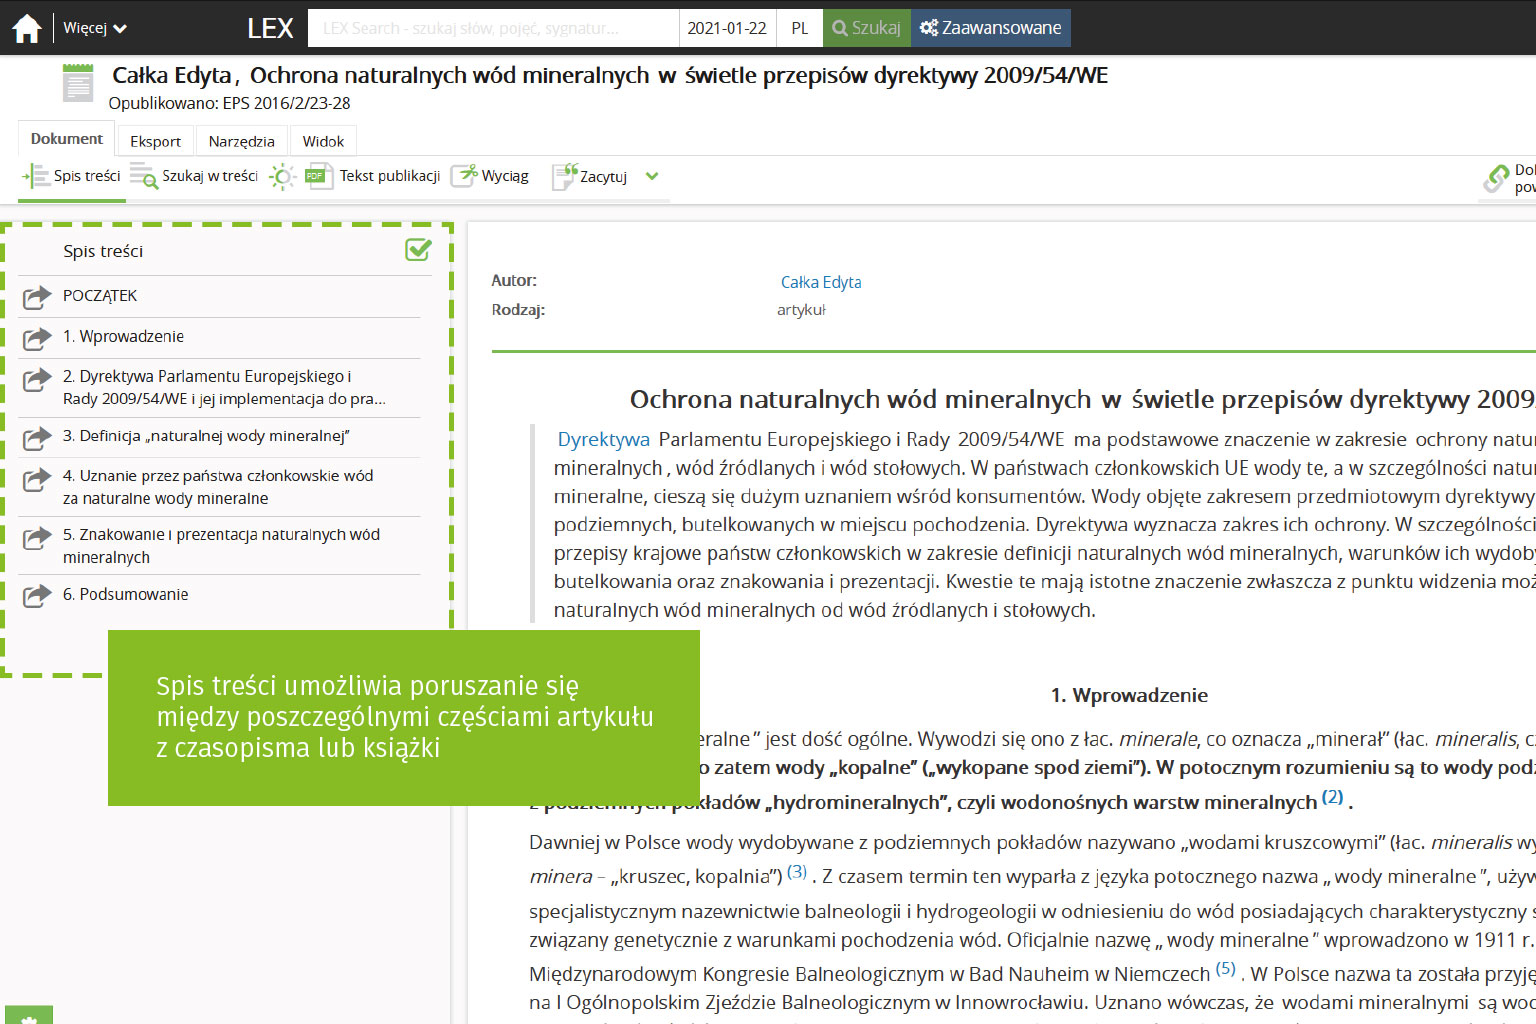Screen dimensions: 1536x1024
Task: Click the Wyciąg excerpt icon
Action: coord(464,176)
